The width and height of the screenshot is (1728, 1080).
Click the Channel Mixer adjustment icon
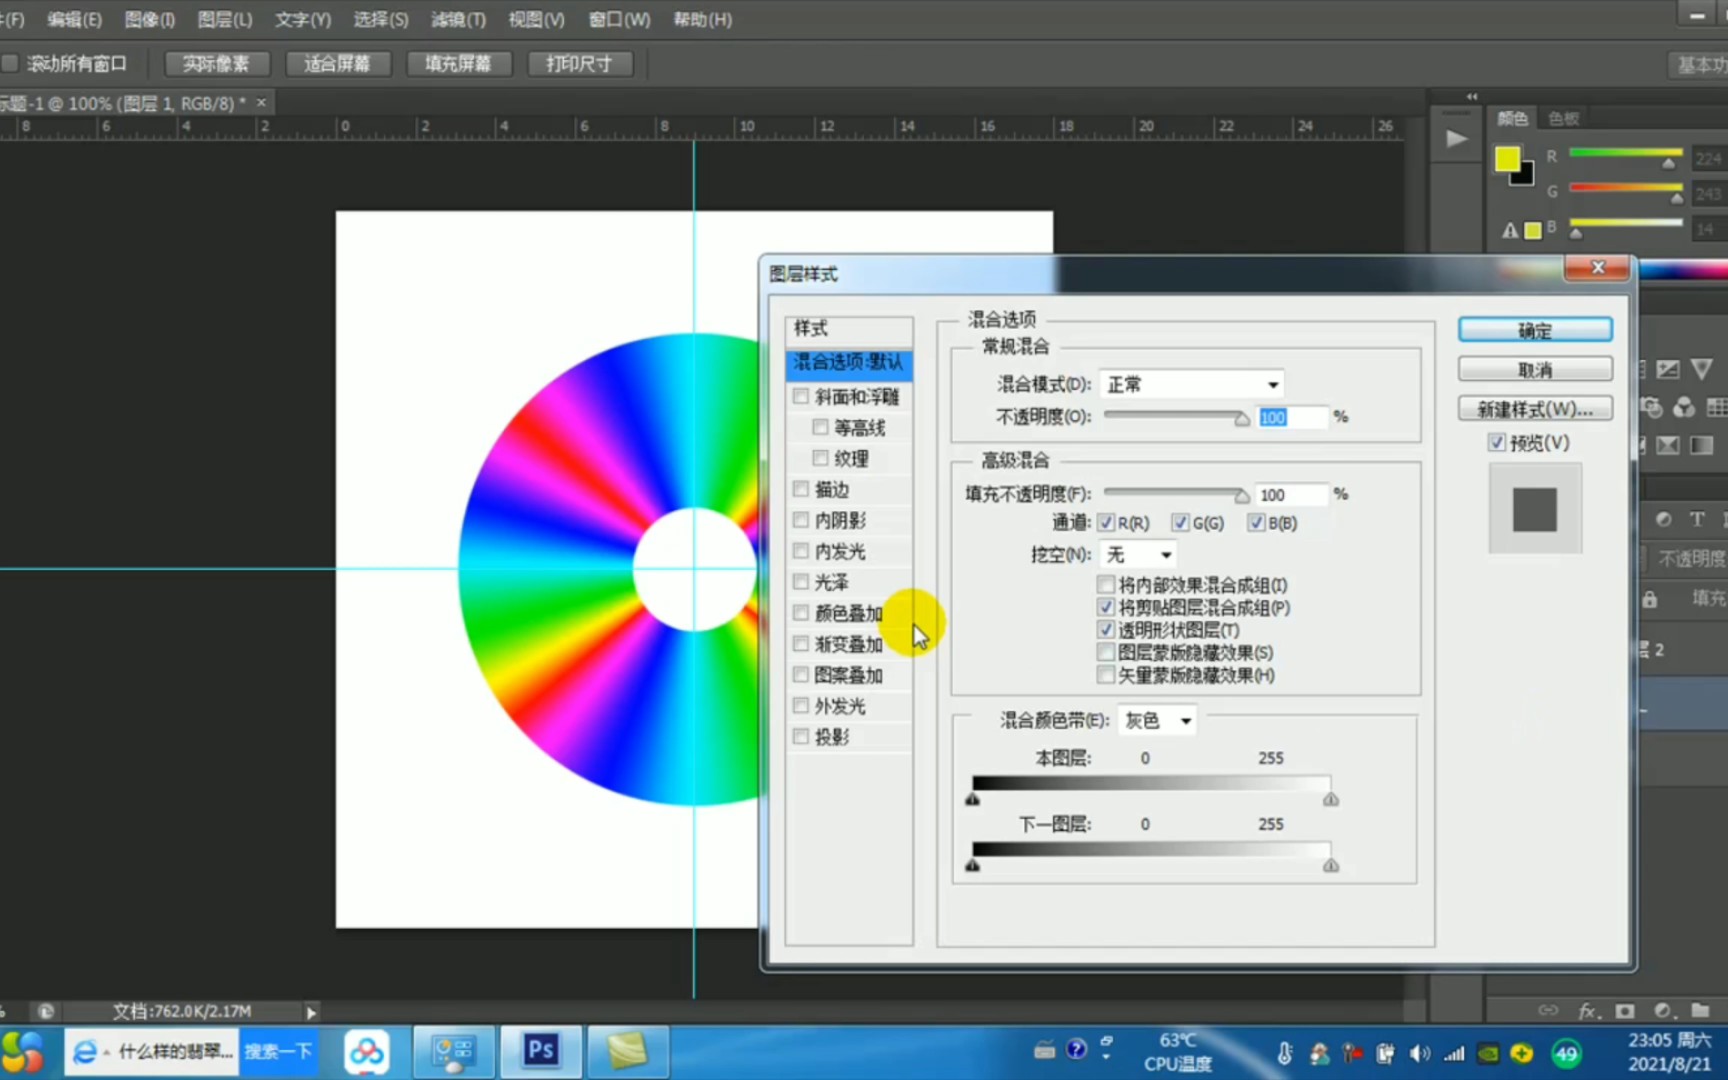[1684, 408]
